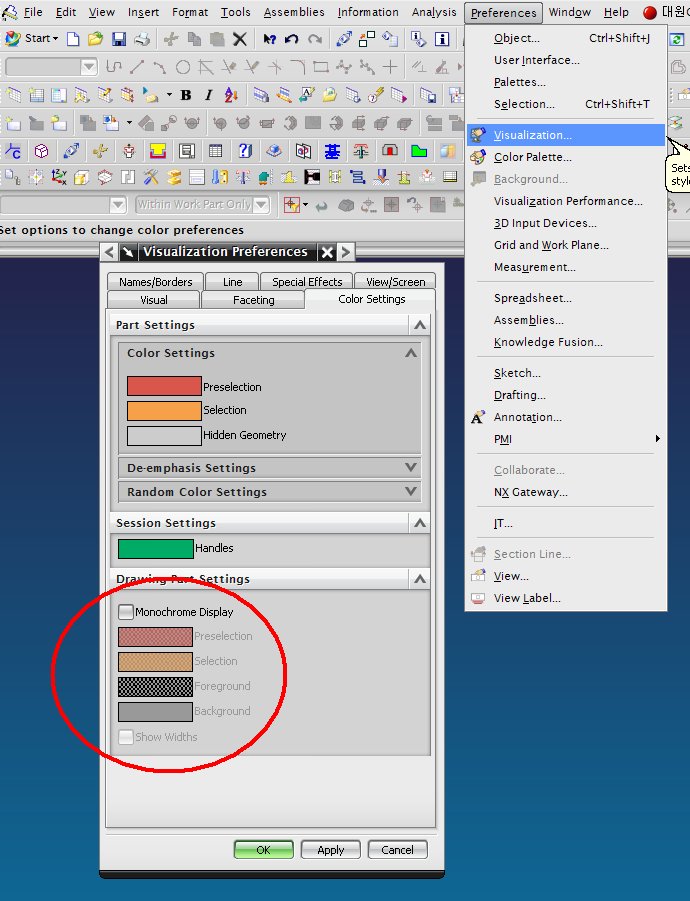The image size is (690, 901).
Task: Collapse the Session Settings group
Action: click(x=420, y=523)
